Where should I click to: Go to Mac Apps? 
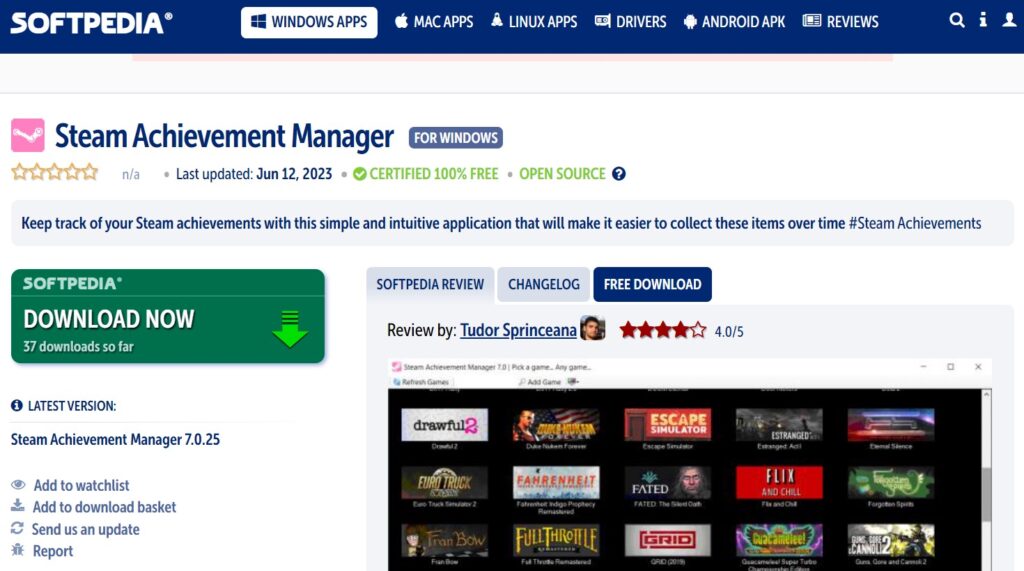click(434, 22)
